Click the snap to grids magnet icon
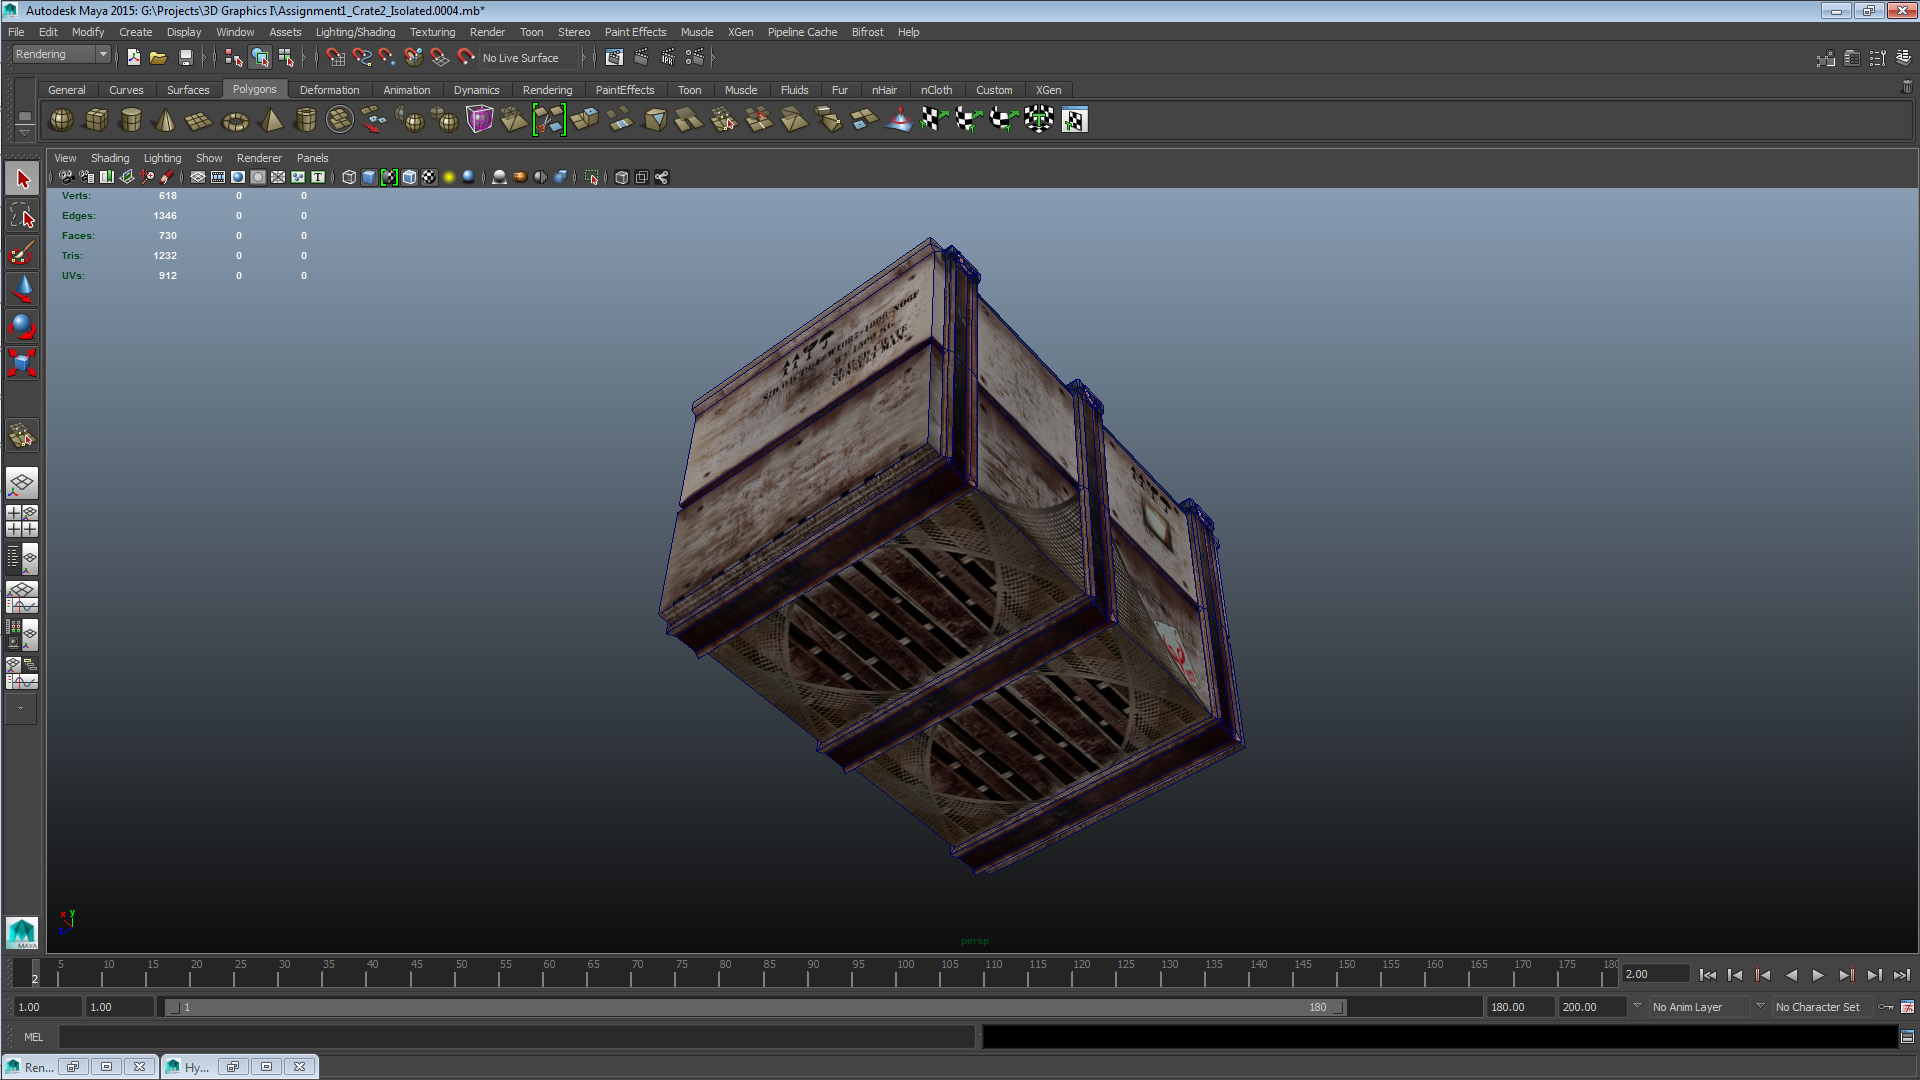1920x1080 pixels. 335,58
